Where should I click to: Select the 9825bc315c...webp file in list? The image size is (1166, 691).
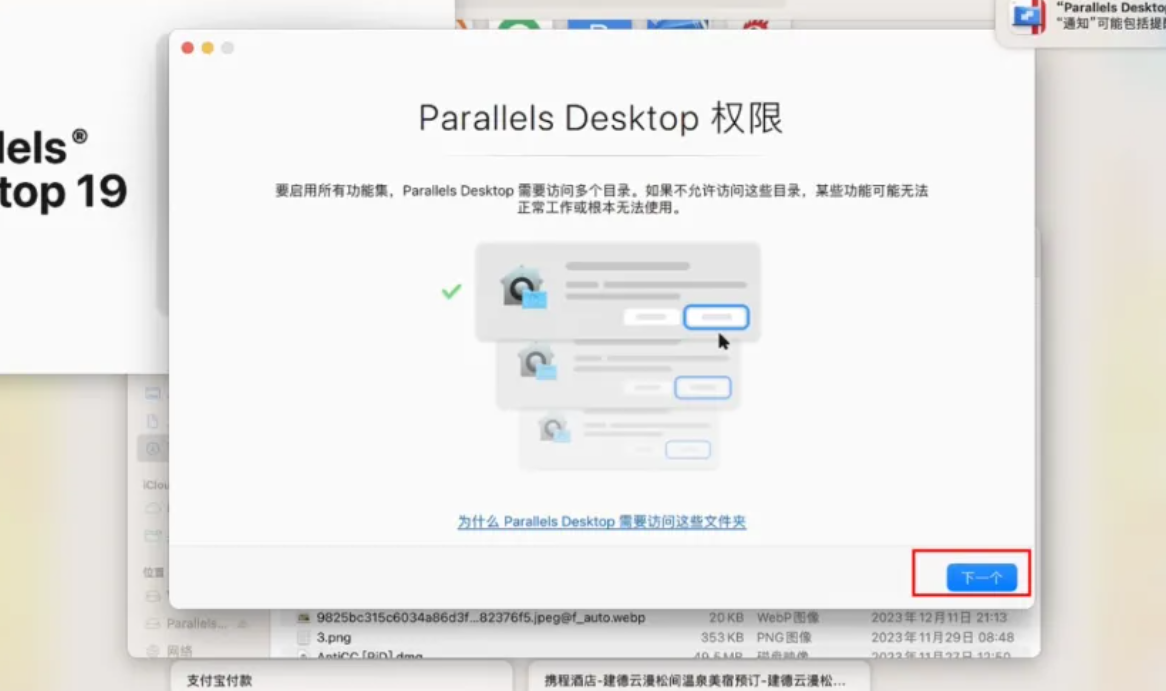(480, 618)
